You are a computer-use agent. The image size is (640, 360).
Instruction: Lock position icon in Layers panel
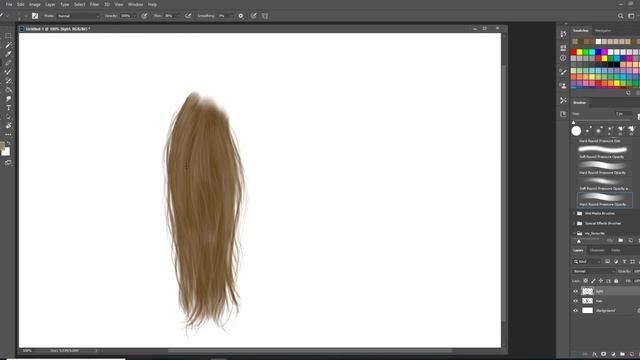tap(601, 281)
